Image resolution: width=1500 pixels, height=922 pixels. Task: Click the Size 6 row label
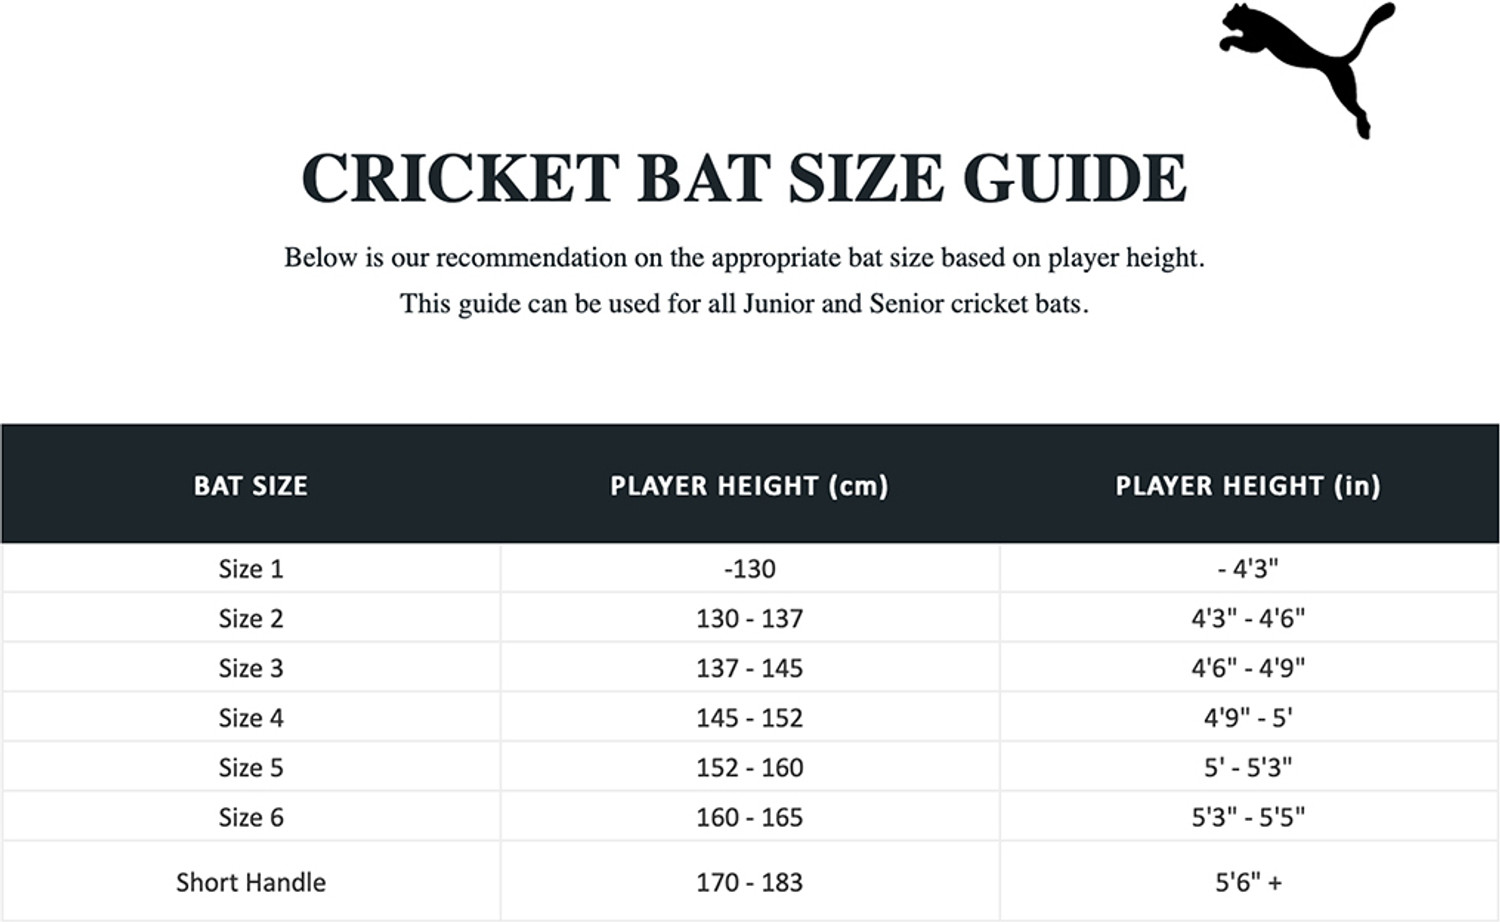click(251, 818)
